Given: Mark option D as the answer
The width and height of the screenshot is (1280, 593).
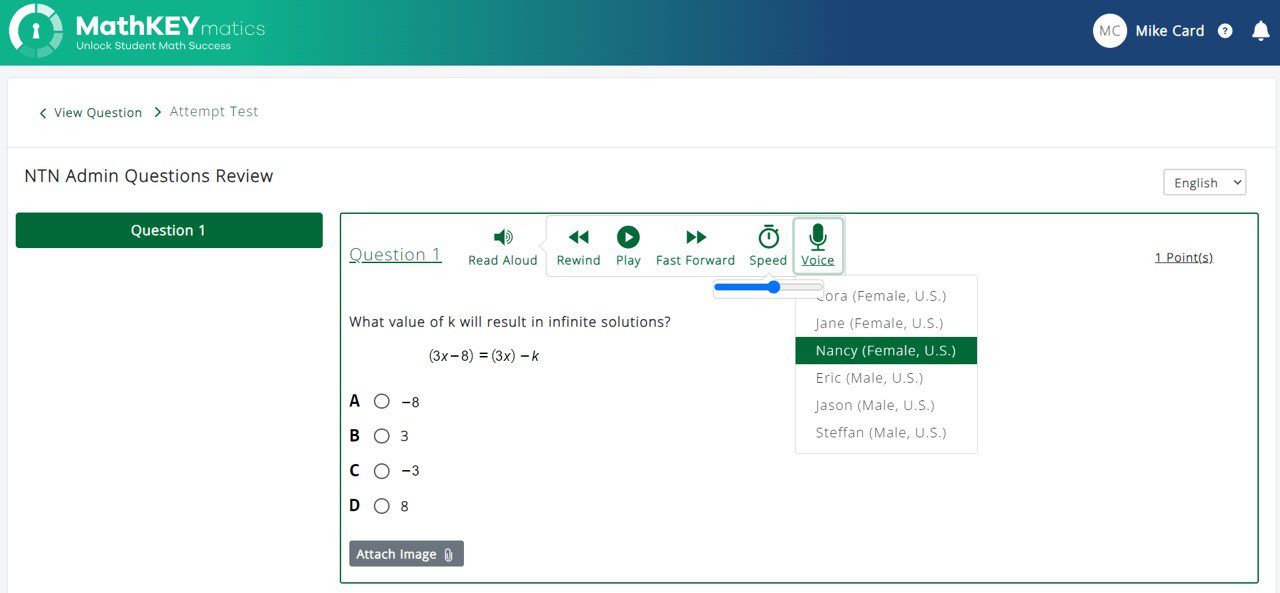Looking at the screenshot, I should [381, 506].
